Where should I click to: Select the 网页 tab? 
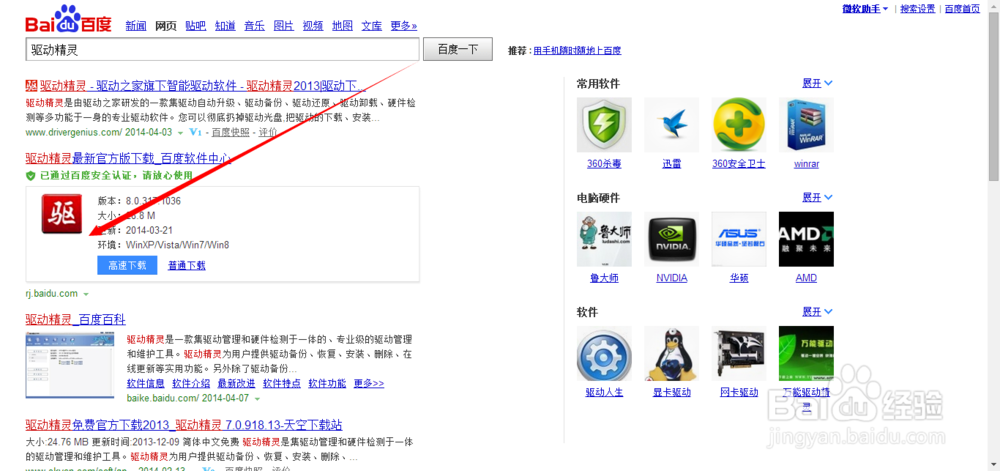[166, 26]
